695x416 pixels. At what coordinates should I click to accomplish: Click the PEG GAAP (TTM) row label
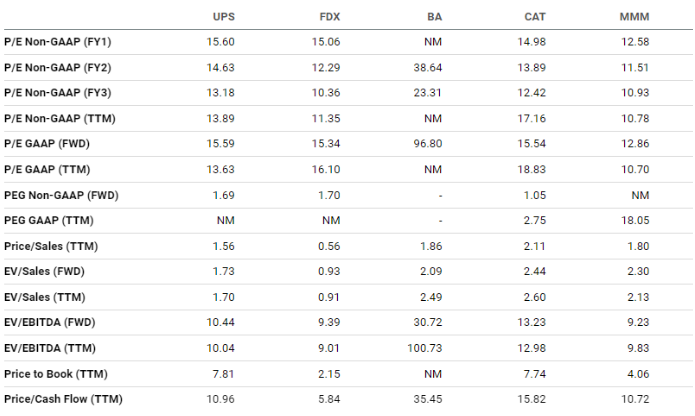point(49,221)
